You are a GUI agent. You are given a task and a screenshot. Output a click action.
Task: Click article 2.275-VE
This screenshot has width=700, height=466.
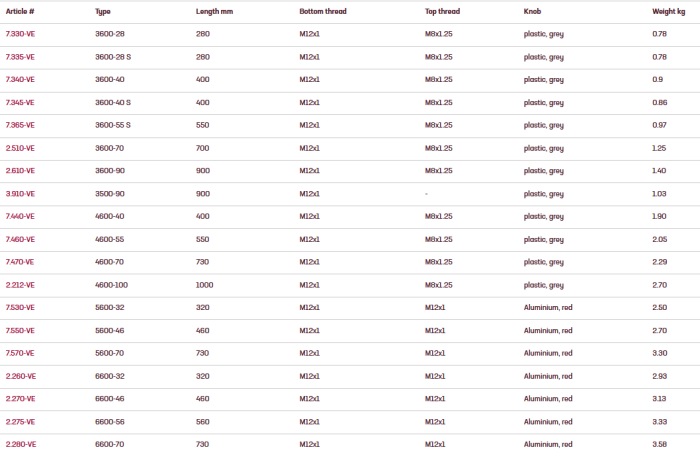coord(21,421)
